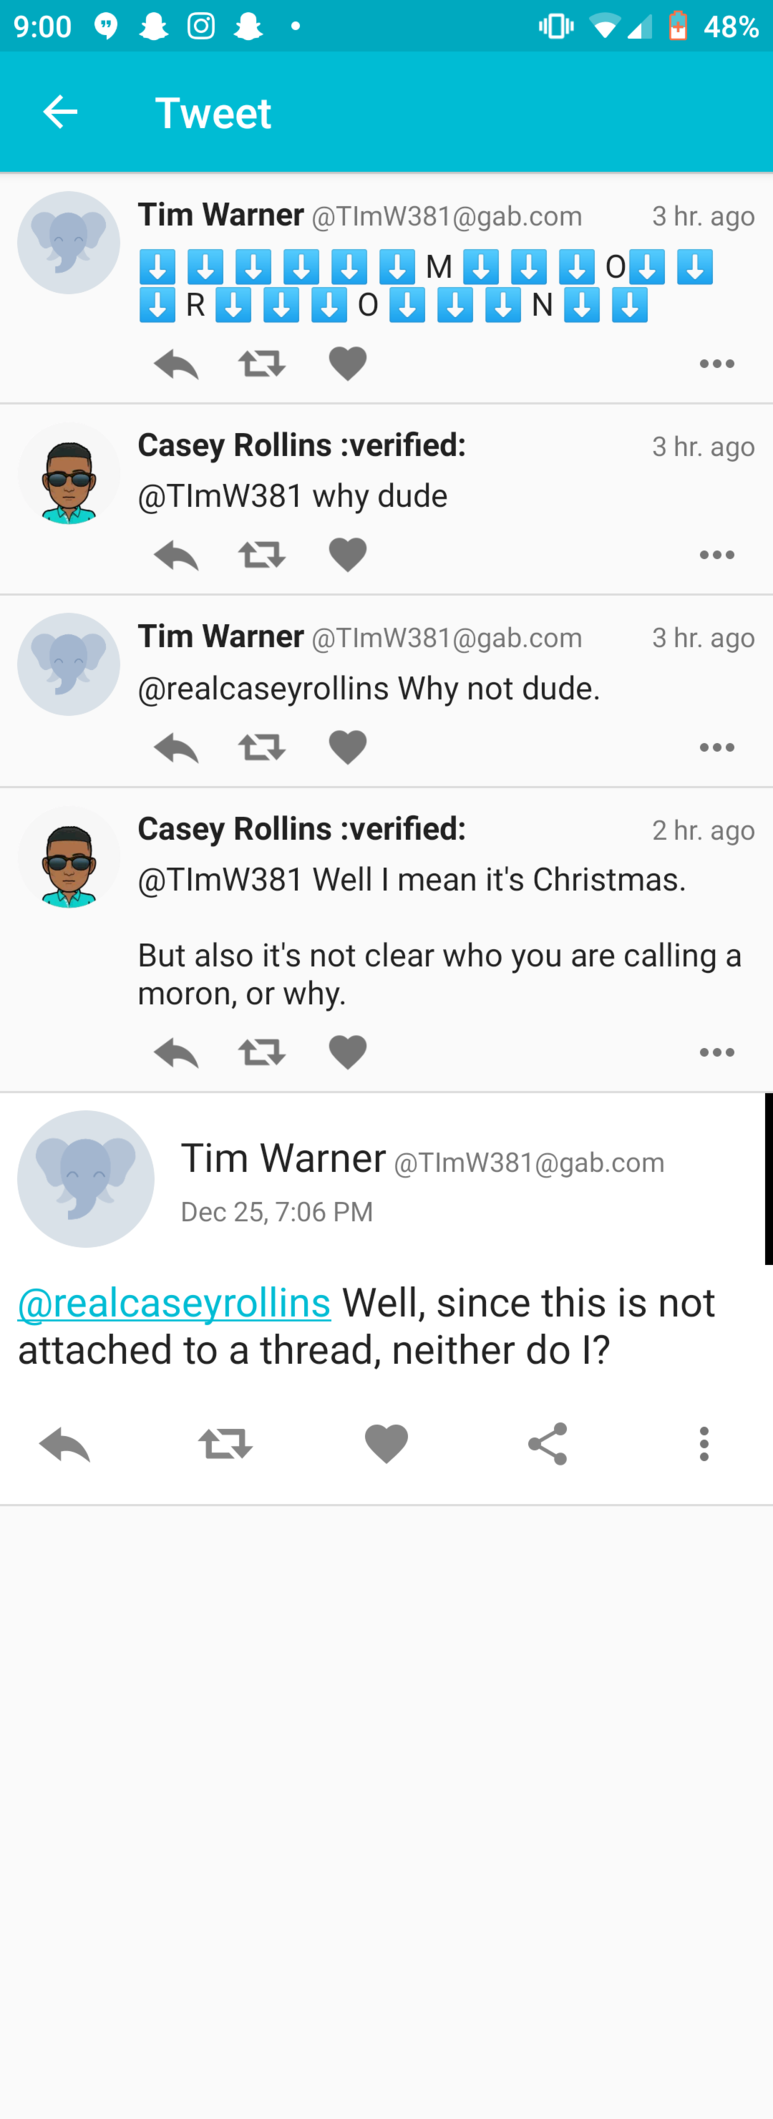Open more options on MORON arrows post
The height and width of the screenshot is (2119, 773).
point(716,364)
